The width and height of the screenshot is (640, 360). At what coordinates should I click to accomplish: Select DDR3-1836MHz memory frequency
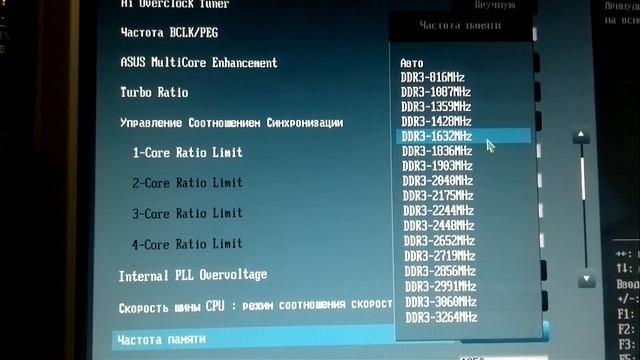tap(437, 151)
